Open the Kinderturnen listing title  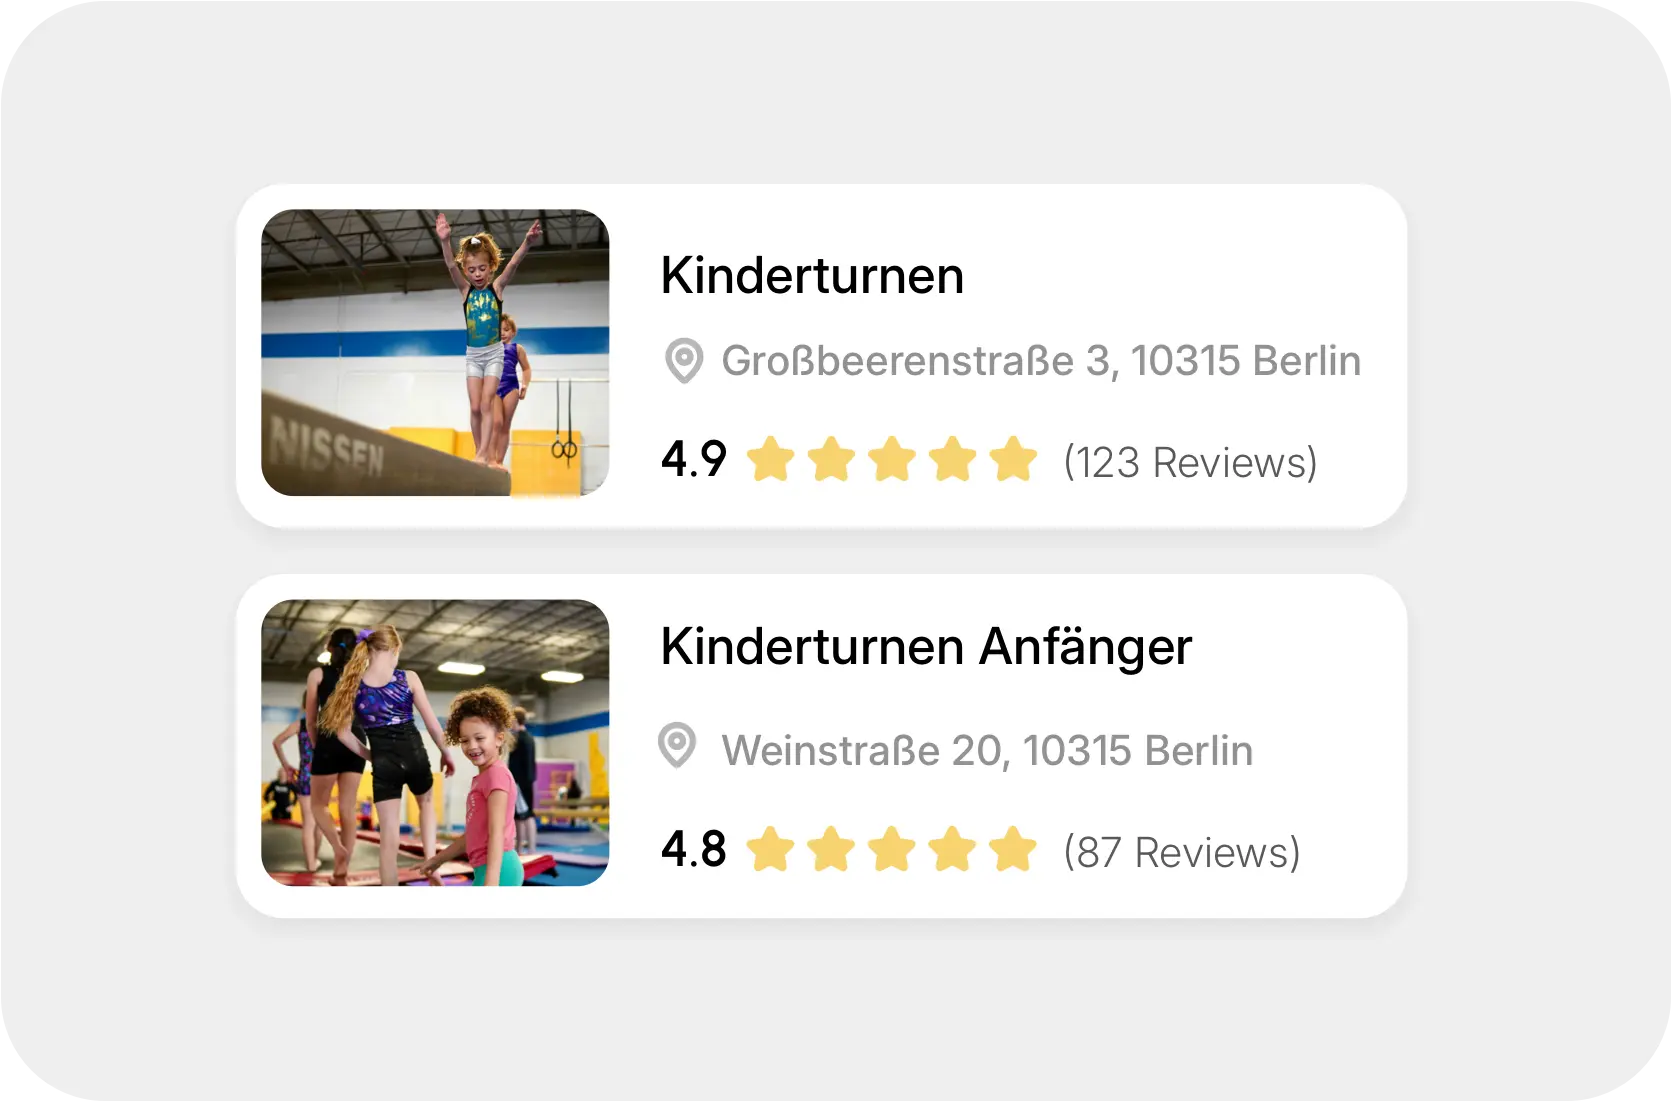point(812,276)
